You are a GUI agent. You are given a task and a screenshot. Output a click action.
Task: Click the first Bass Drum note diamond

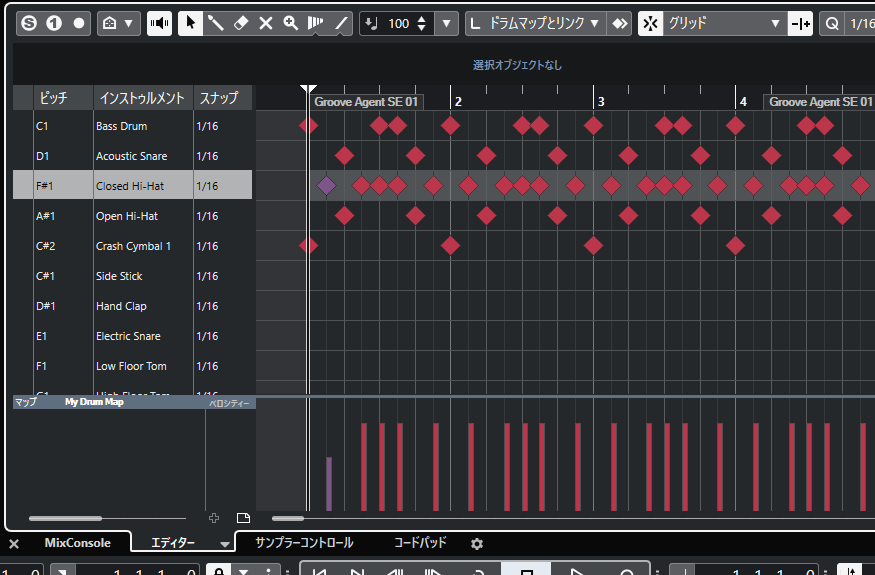308,125
